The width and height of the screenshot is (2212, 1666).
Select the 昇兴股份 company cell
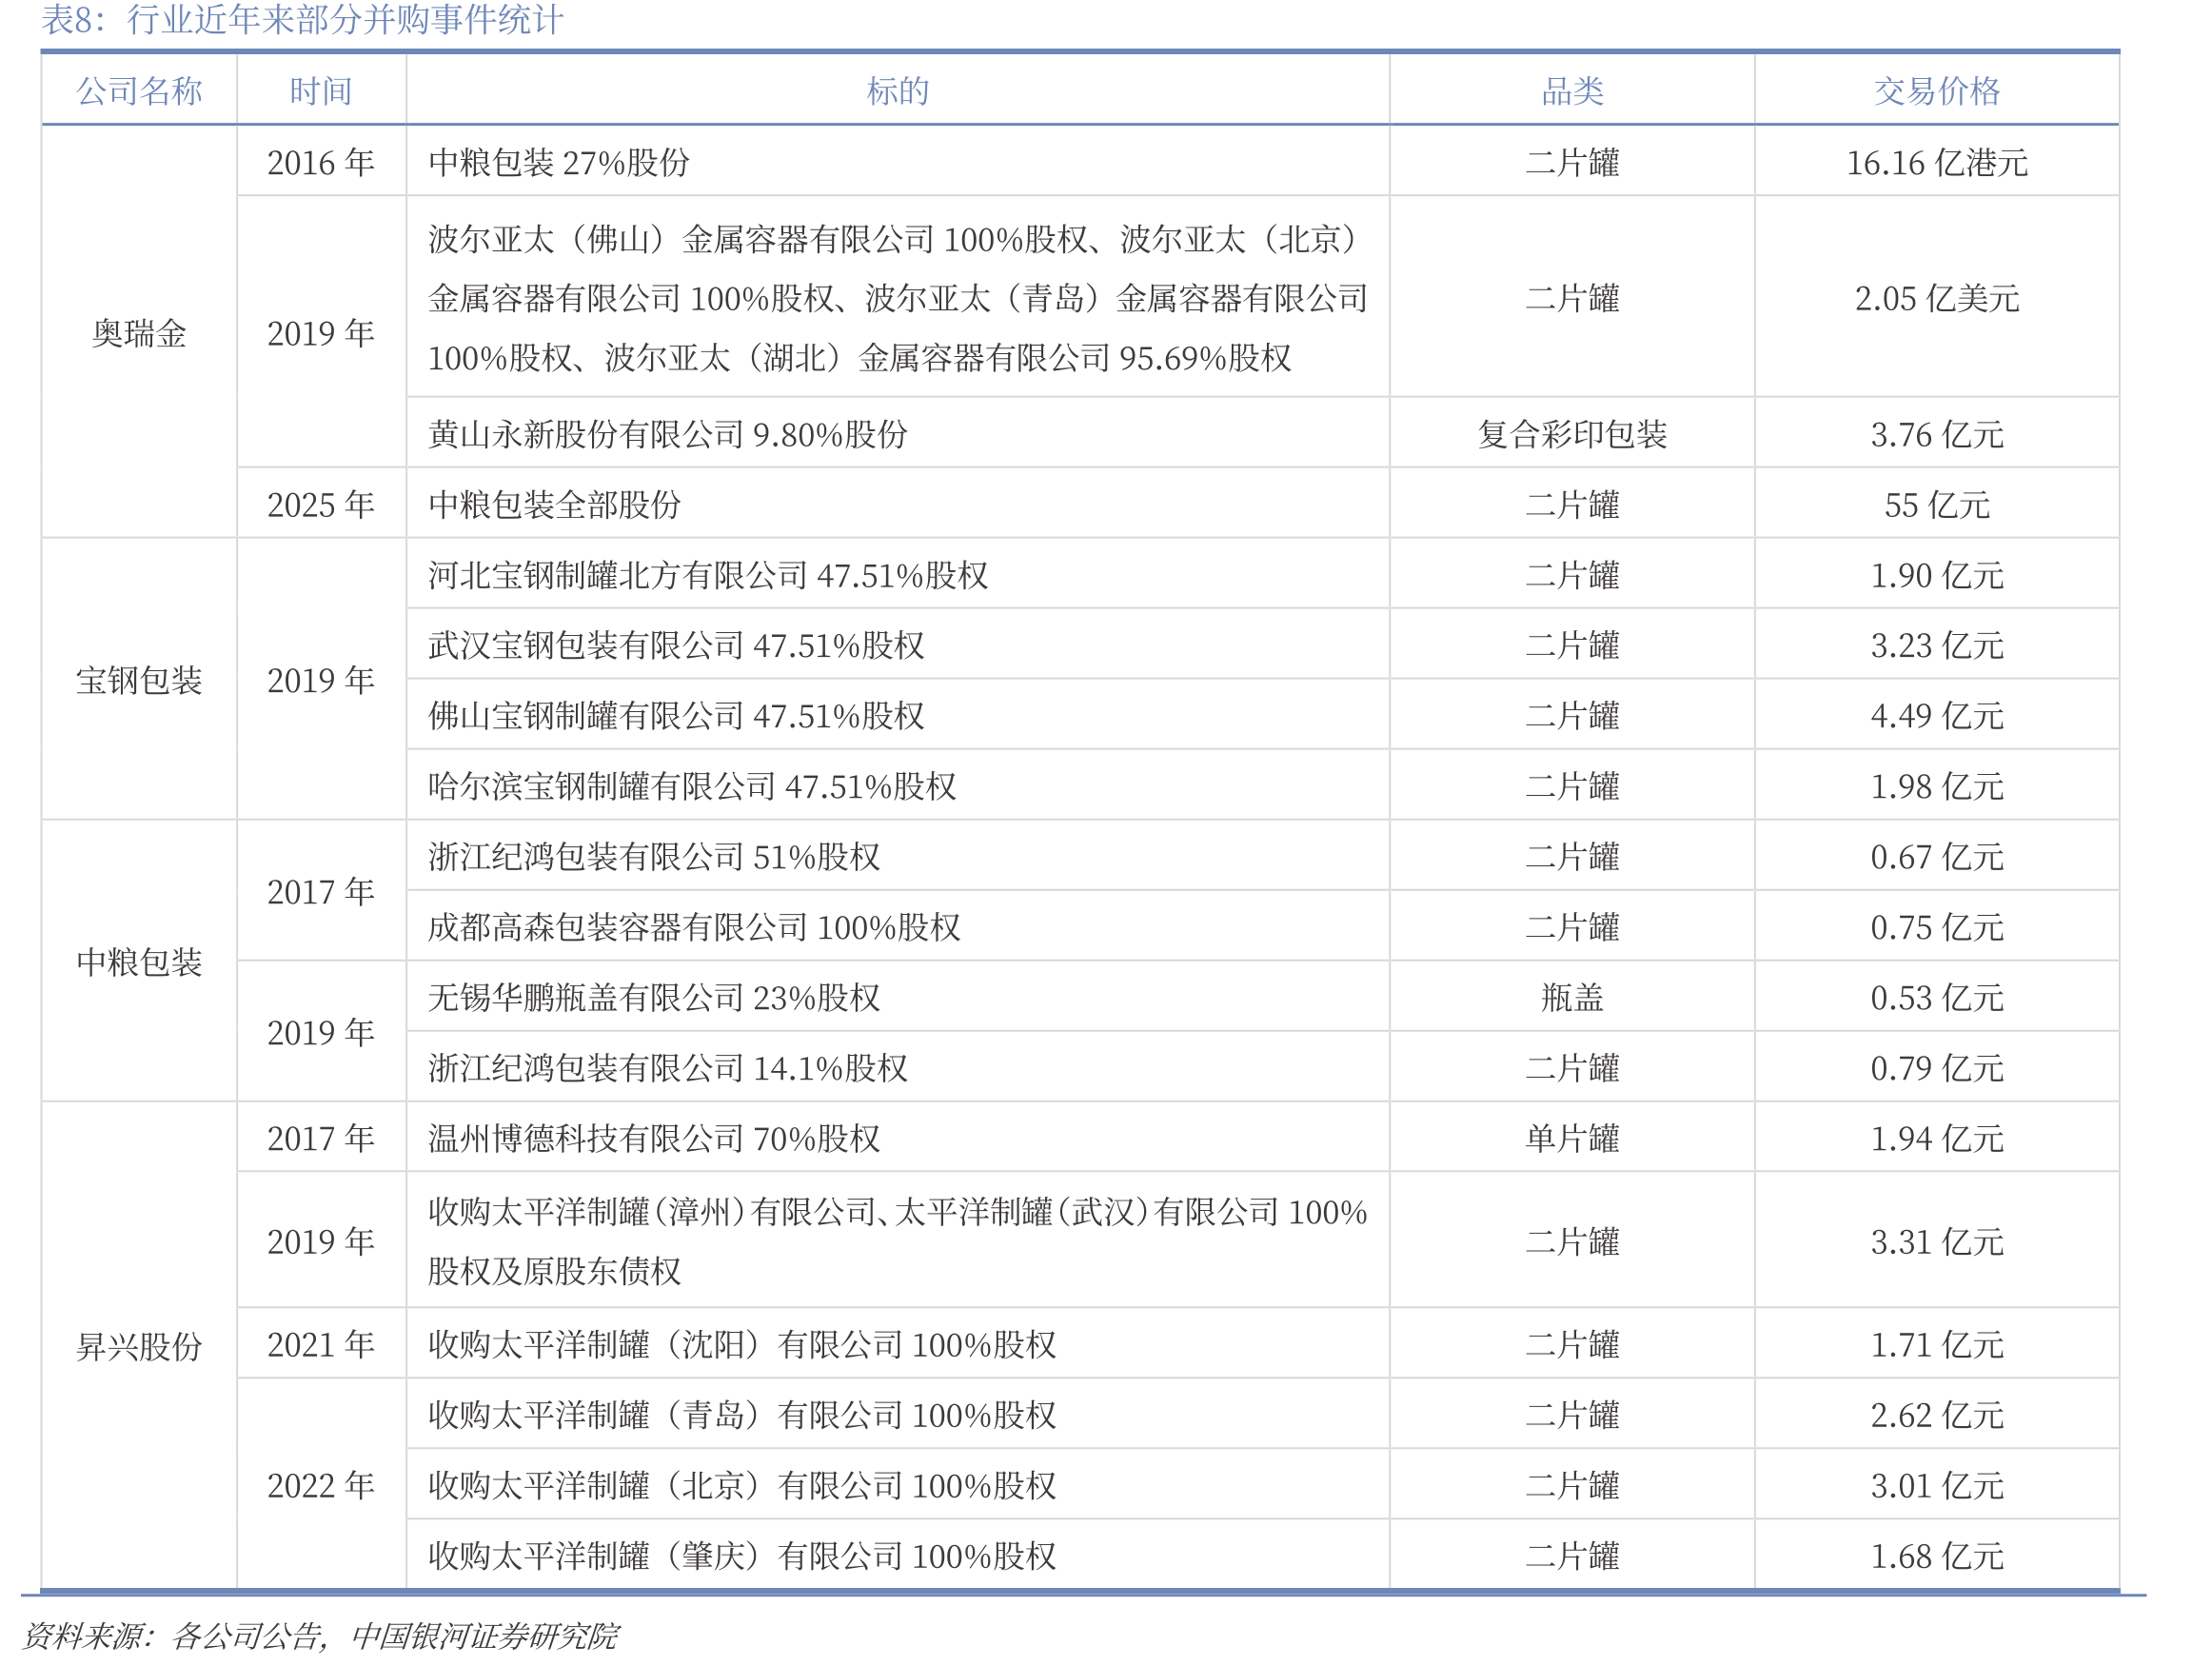139,1346
